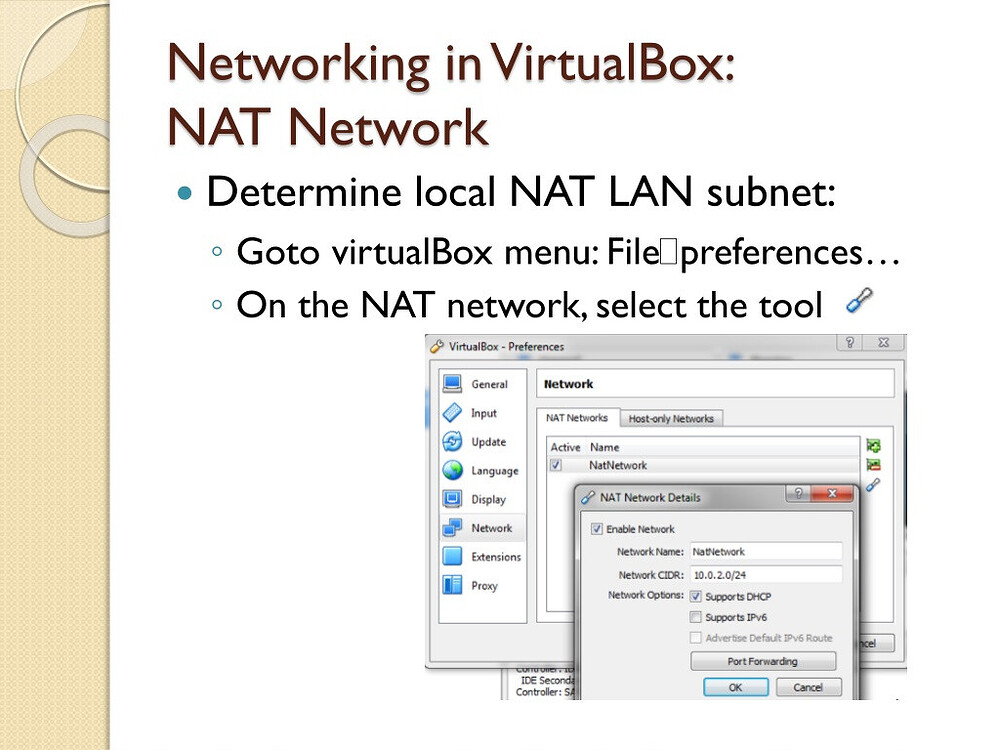This screenshot has width=999, height=750.
Task: Click the Network Name text field
Action: pos(766,552)
